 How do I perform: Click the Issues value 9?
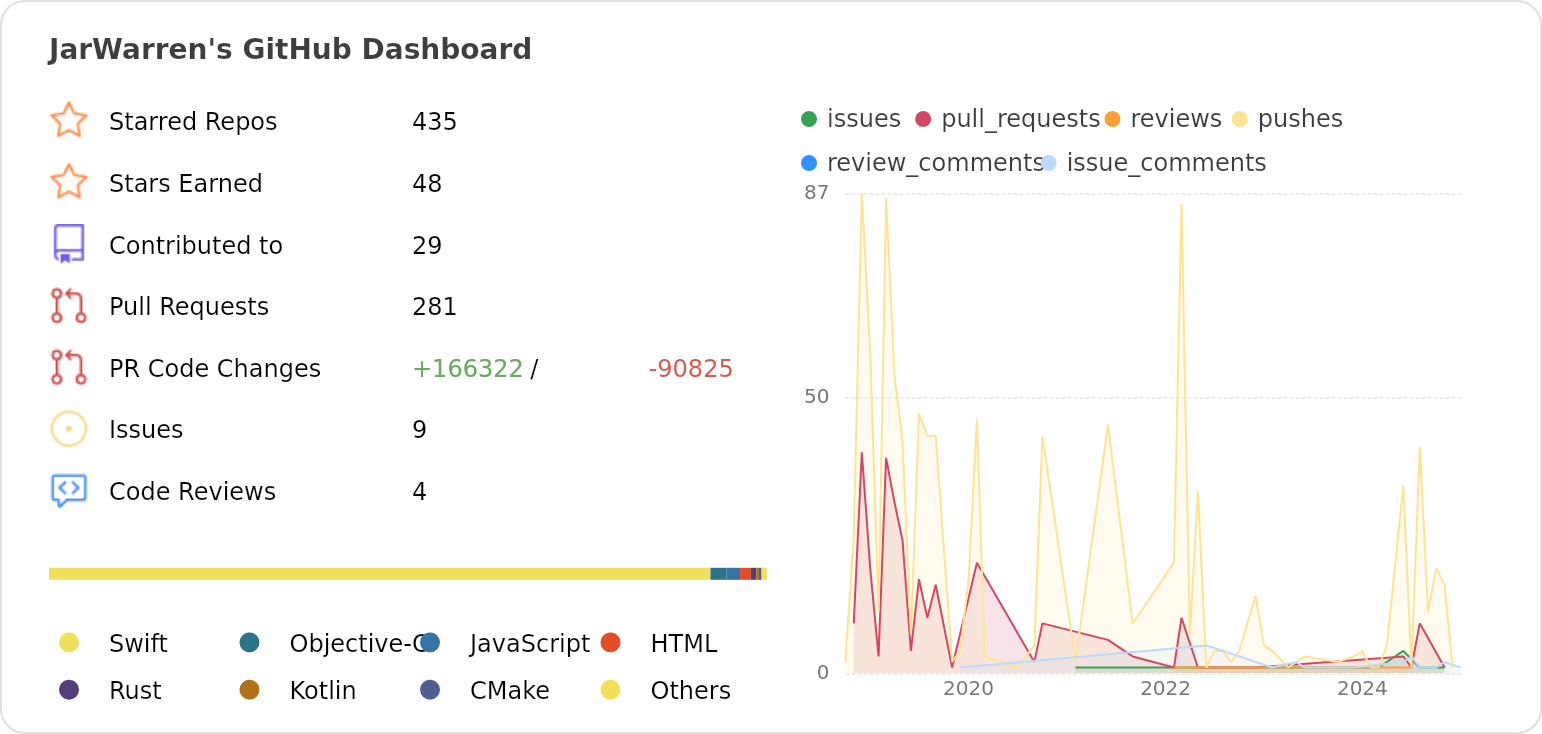click(x=420, y=430)
